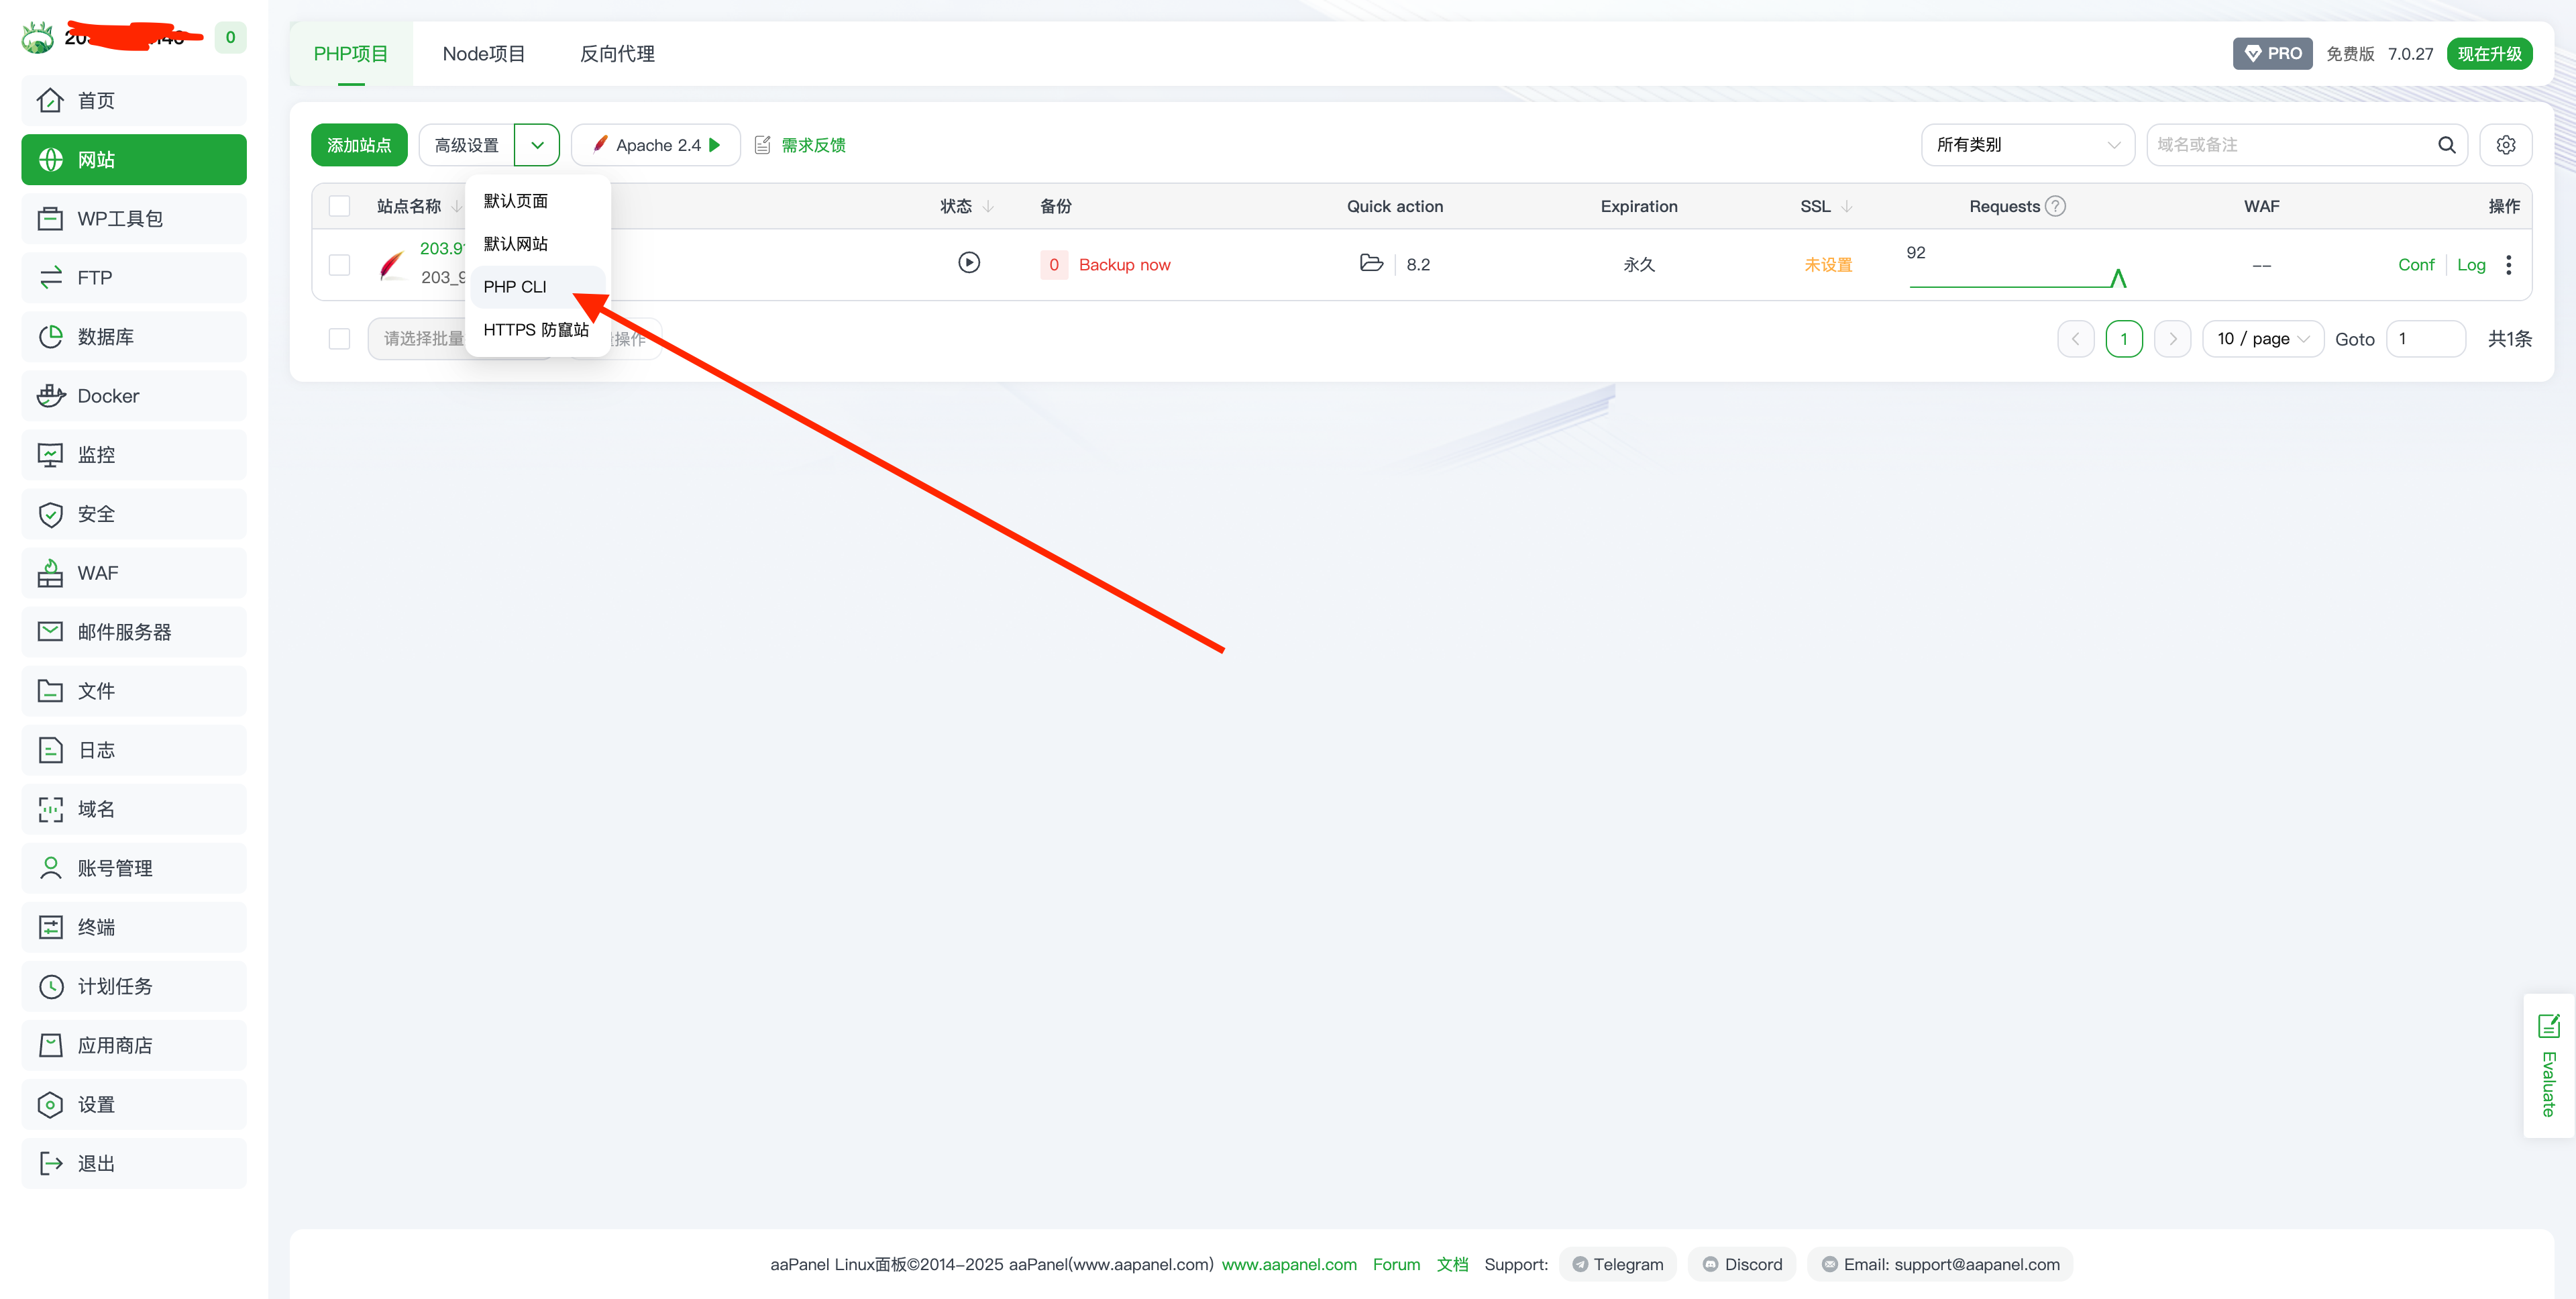Select PHP CLI from the dropdown menu
Viewport: 2576px width, 1299px height.
(515, 287)
